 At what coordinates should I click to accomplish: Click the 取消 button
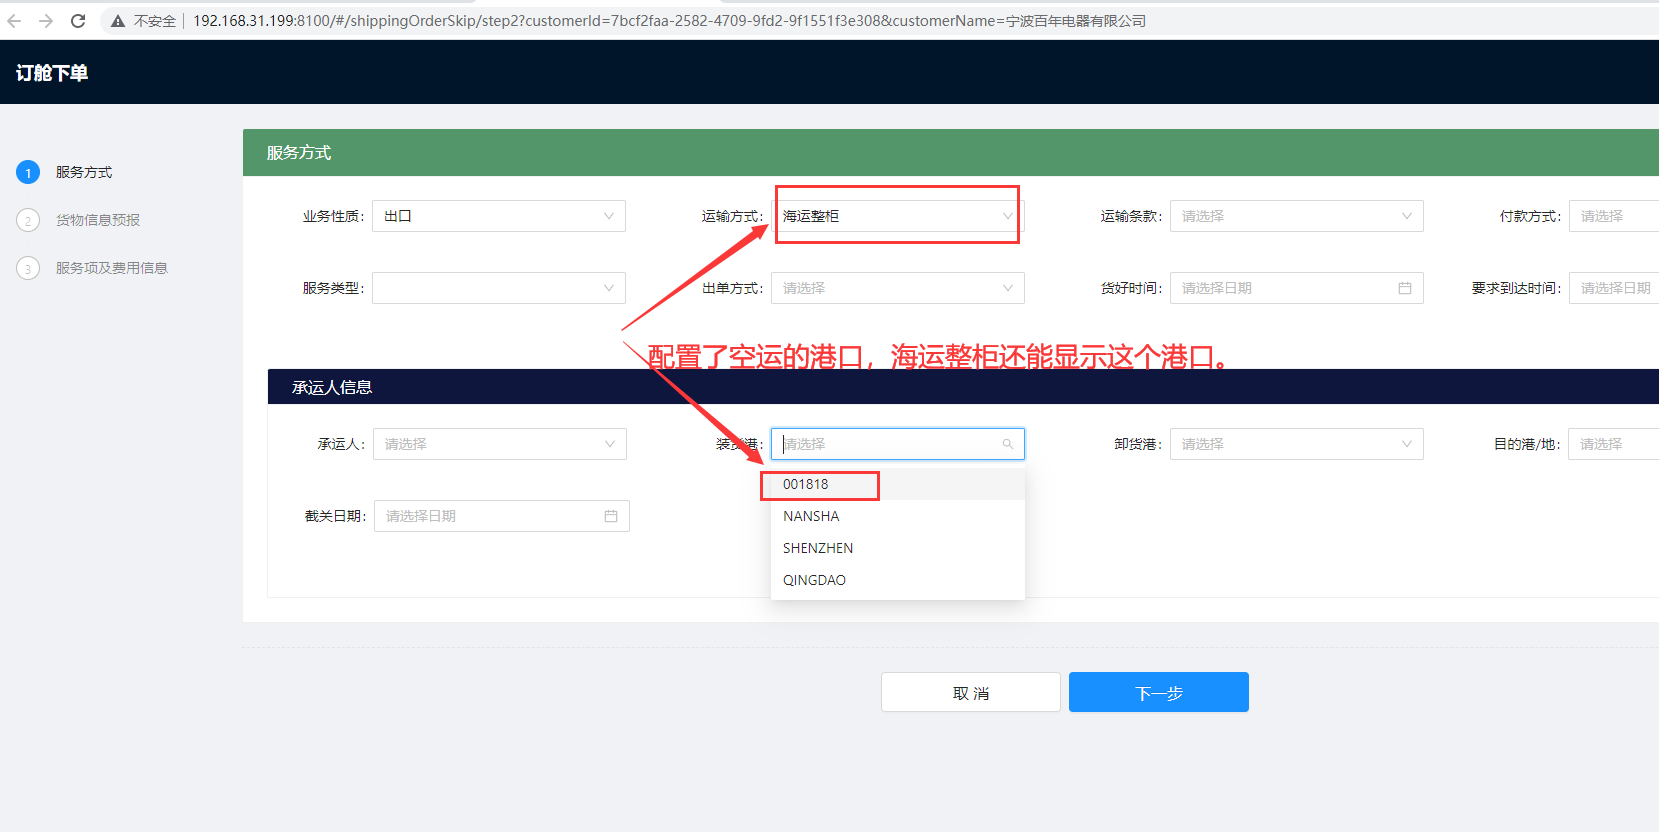point(970,692)
